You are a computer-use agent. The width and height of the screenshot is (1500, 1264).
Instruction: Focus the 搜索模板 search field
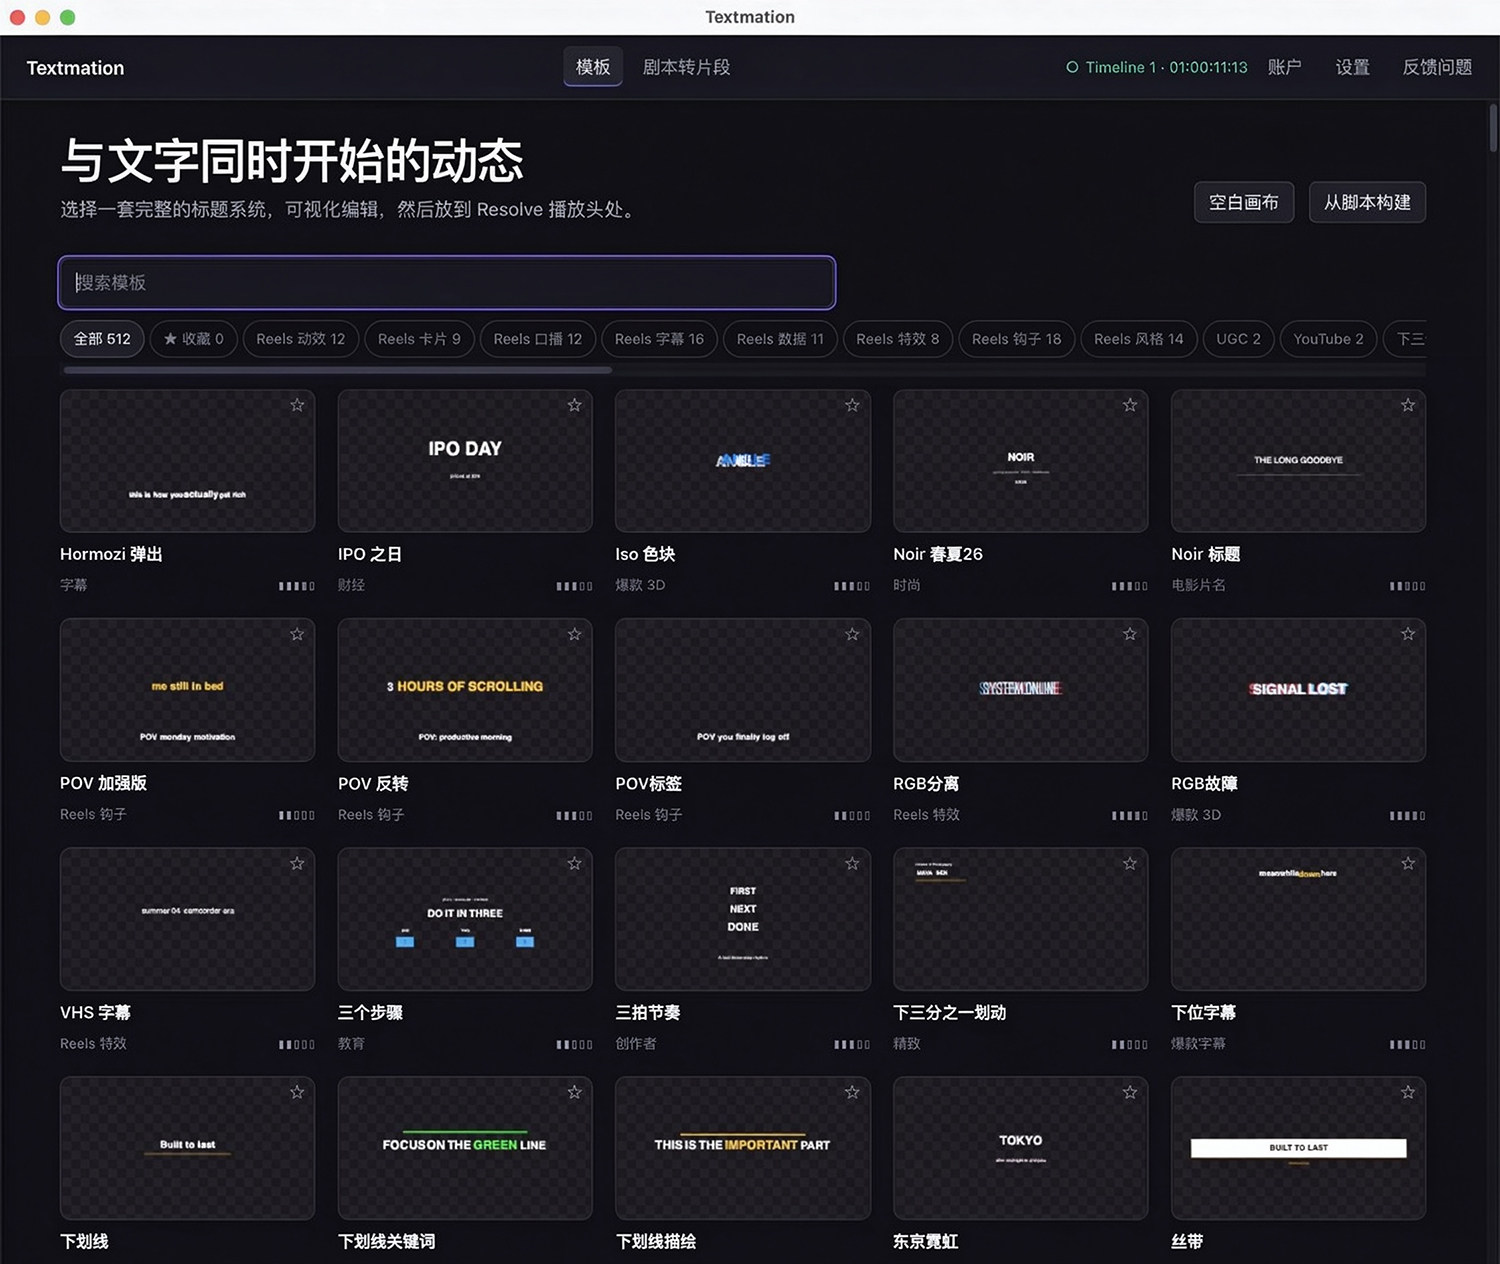(446, 283)
